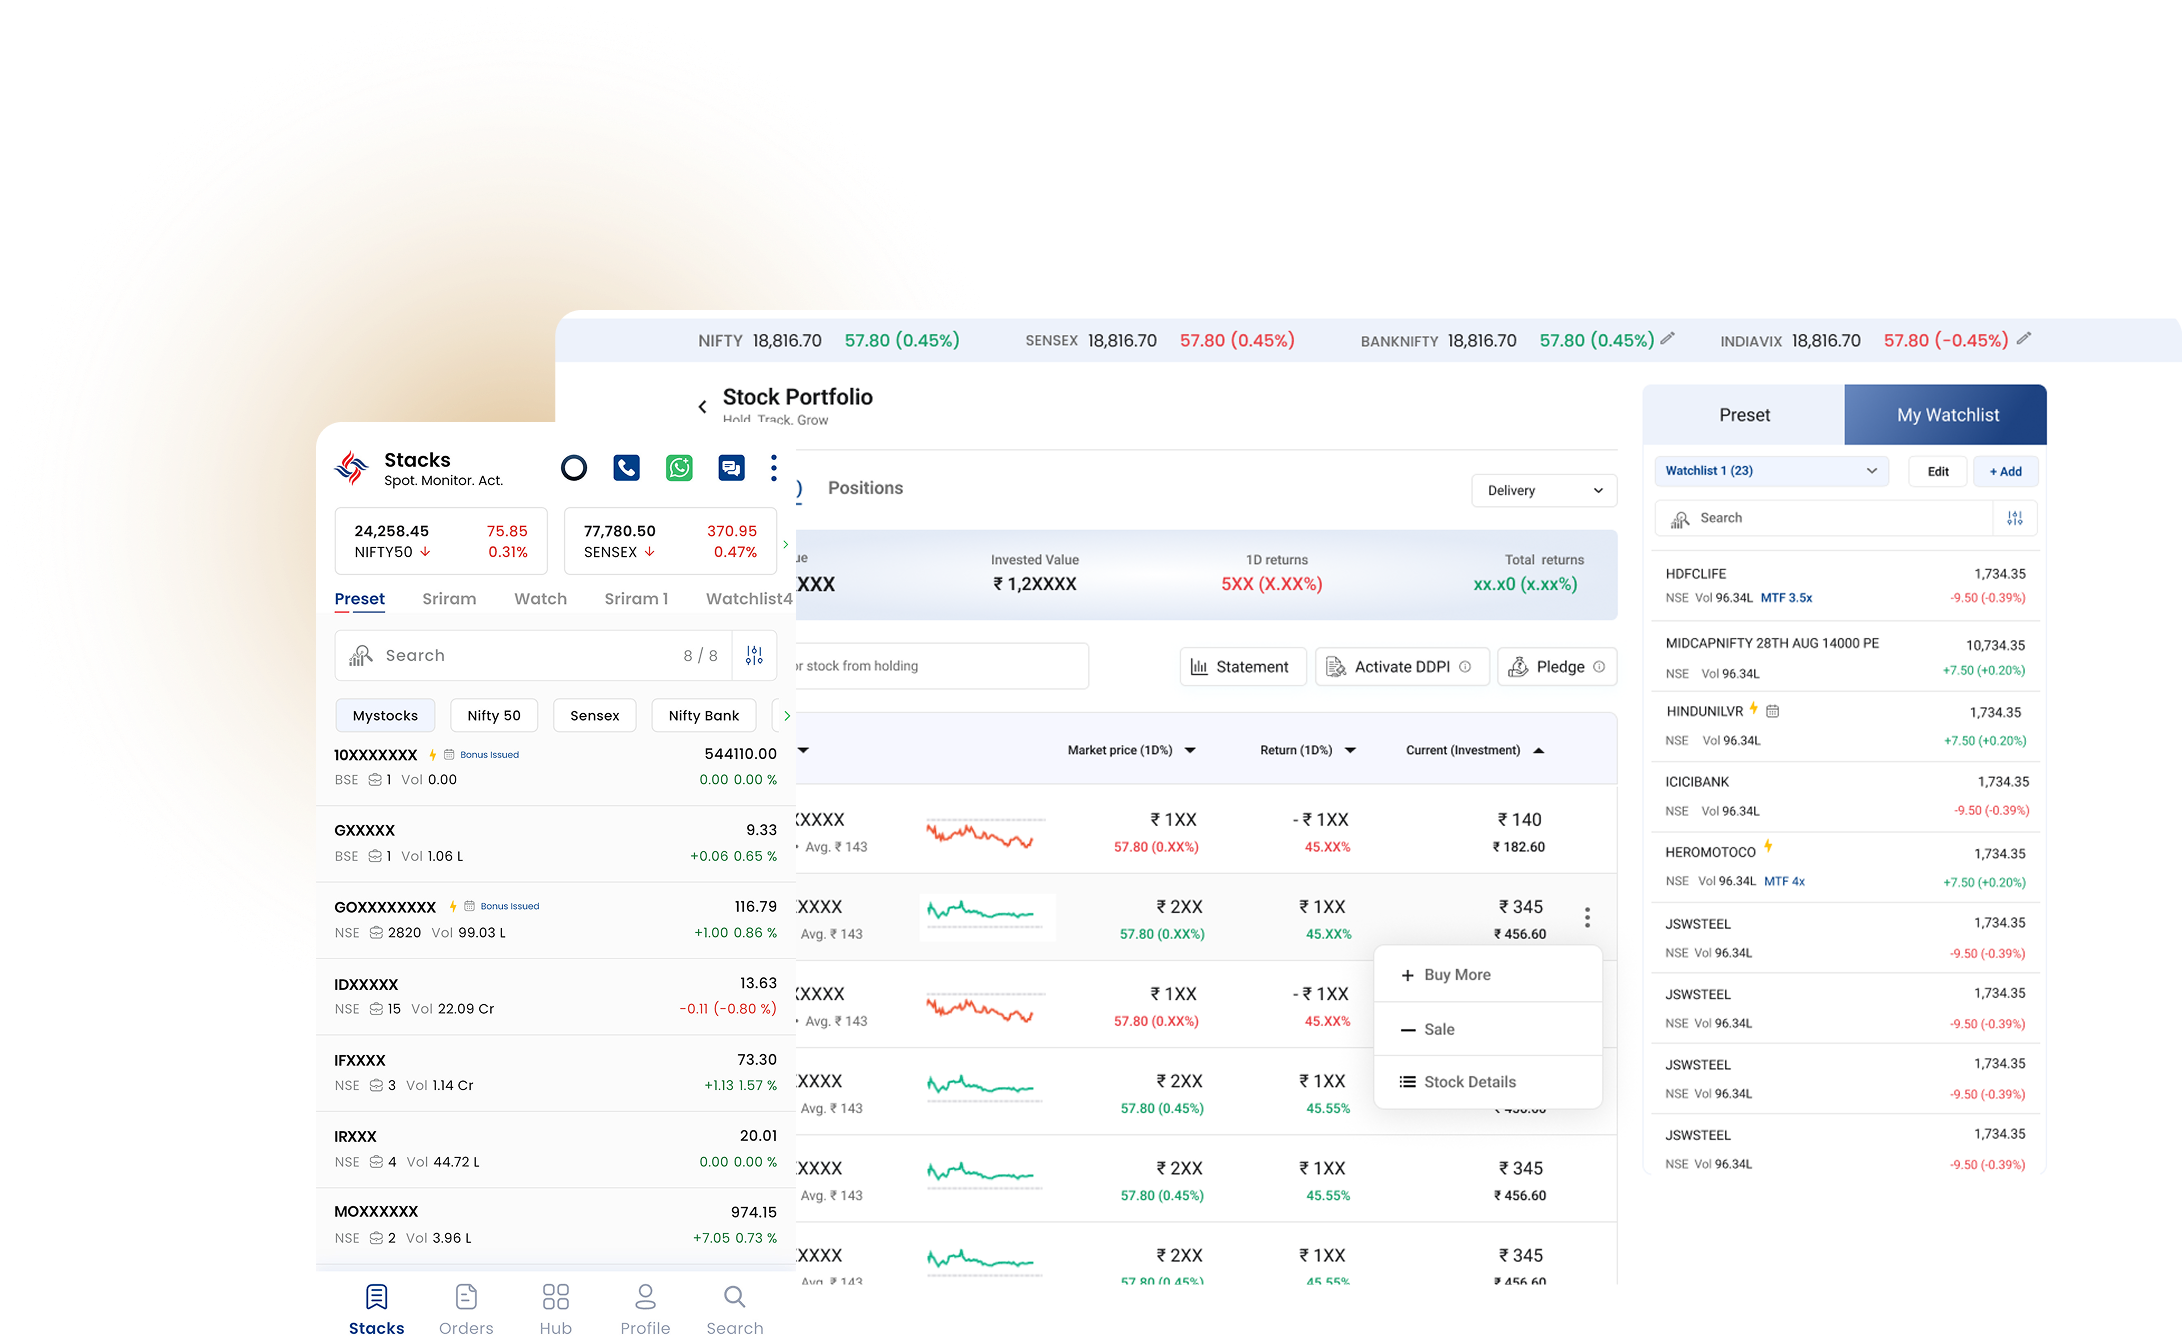This screenshot has width=2183, height=1342.
Task: Select the Positions tab
Action: coord(865,488)
